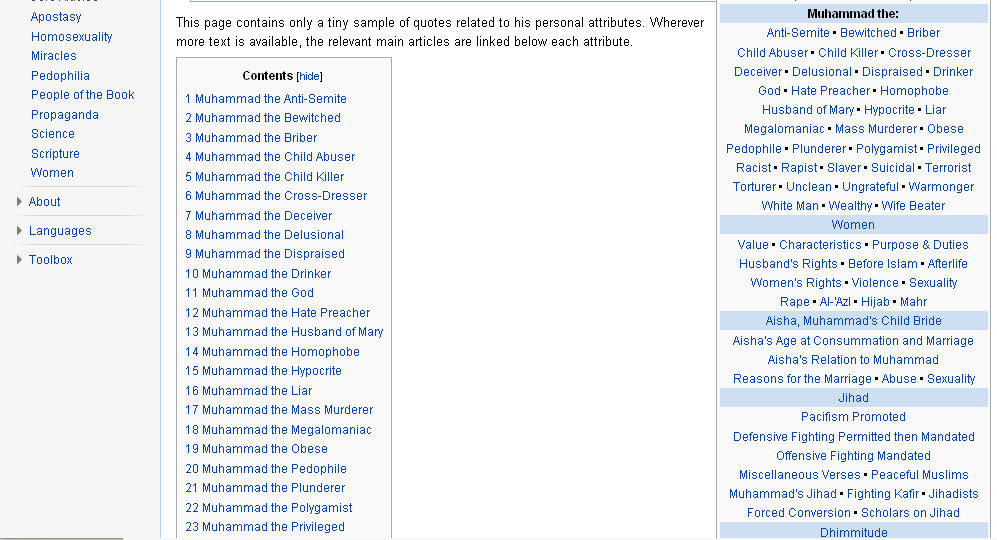Jump to 13 Muhammad the Husband of Mary

(x=284, y=332)
